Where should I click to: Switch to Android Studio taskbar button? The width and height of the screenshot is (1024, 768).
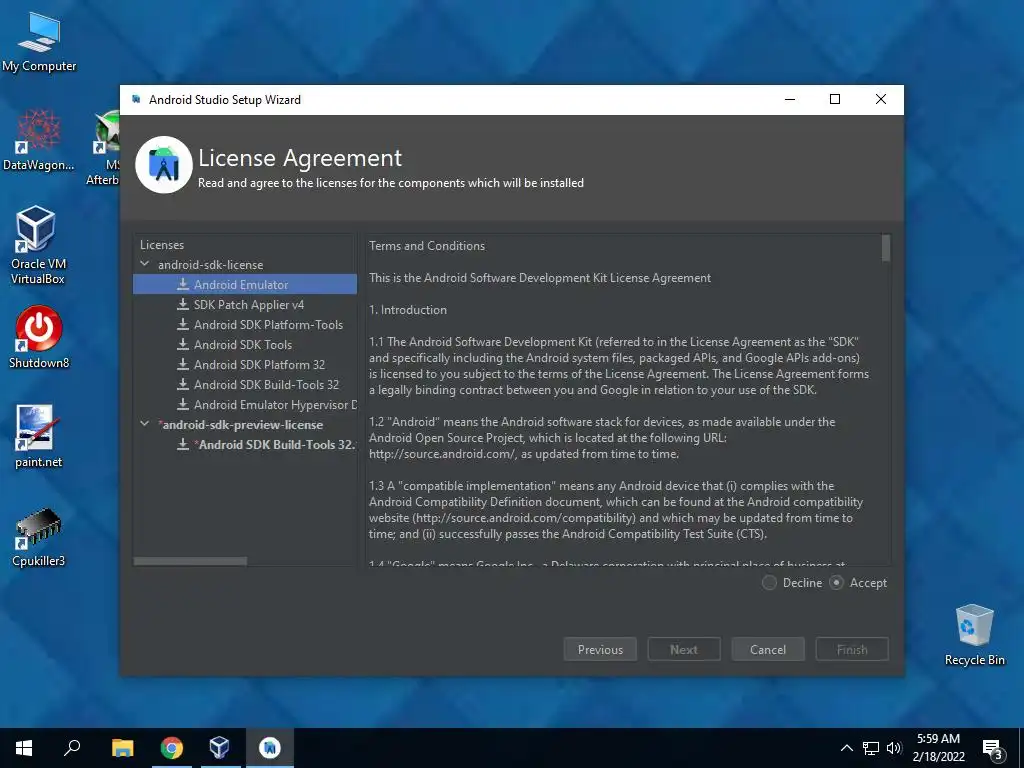click(270, 748)
